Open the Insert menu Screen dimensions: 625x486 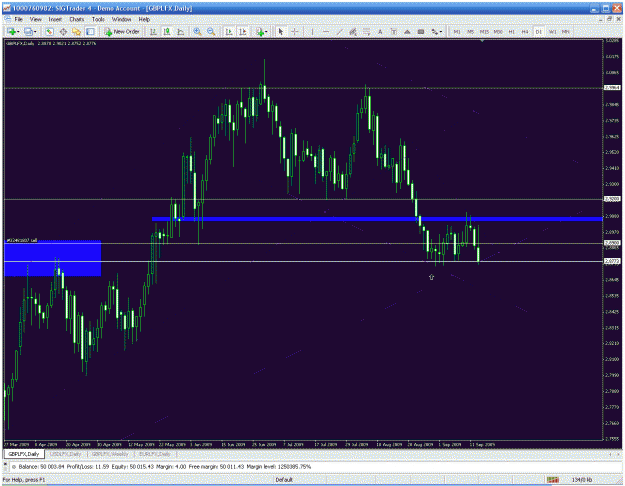point(55,19)
